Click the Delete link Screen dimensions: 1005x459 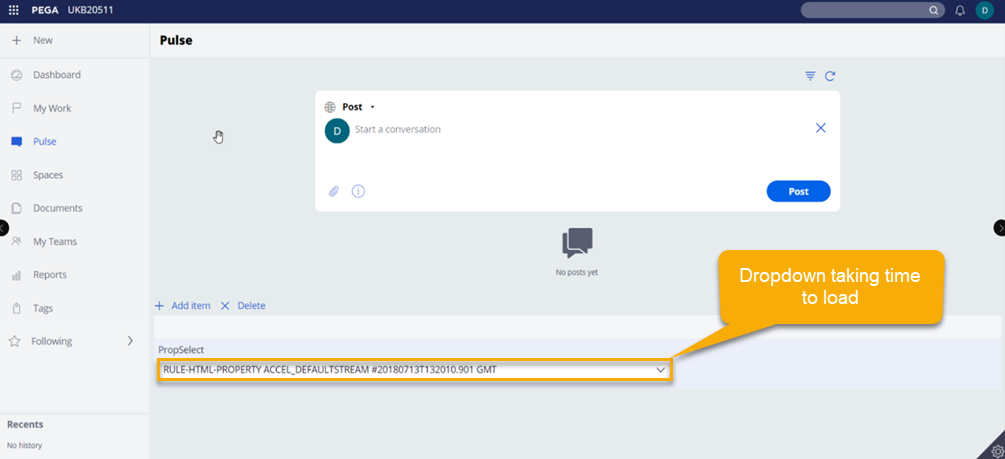point(250,306)
